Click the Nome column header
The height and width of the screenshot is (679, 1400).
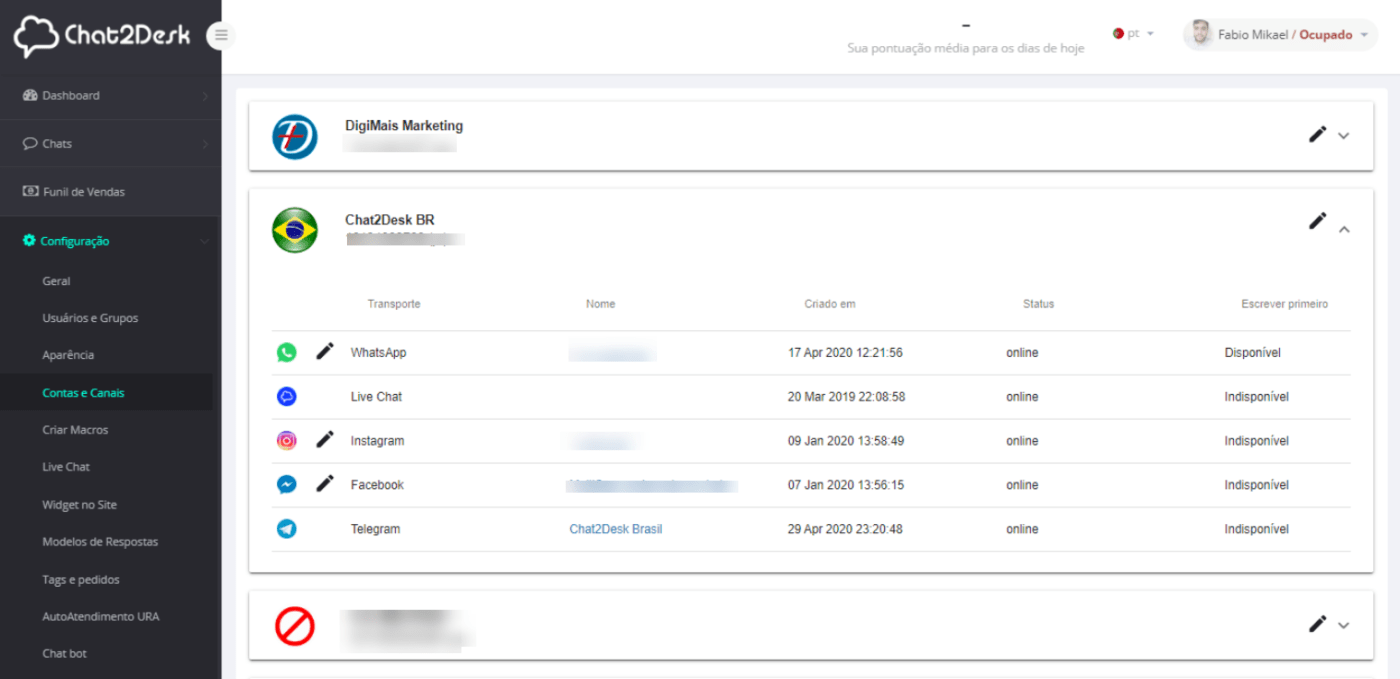(x=601, y=304)
